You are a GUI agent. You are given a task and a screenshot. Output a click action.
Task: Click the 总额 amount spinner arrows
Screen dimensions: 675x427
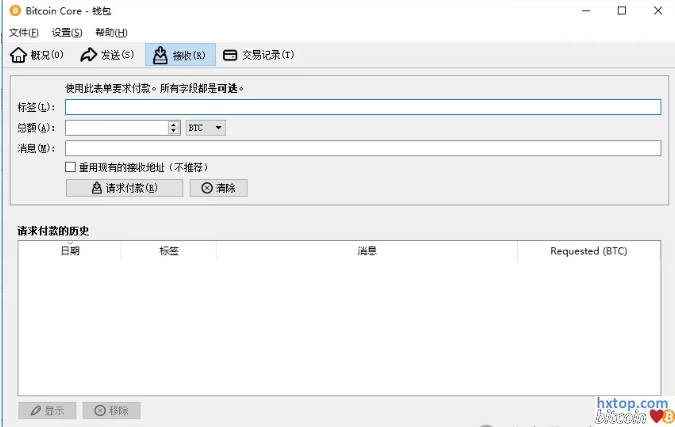click(x=174, y=128)
